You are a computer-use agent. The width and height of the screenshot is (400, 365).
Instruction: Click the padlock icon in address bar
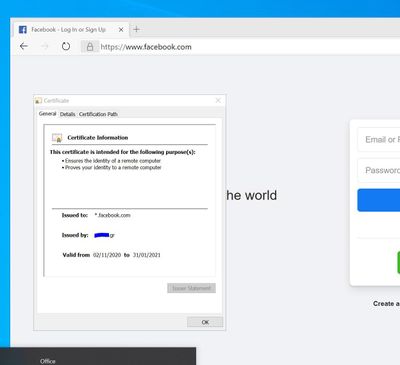coord(90,47)
